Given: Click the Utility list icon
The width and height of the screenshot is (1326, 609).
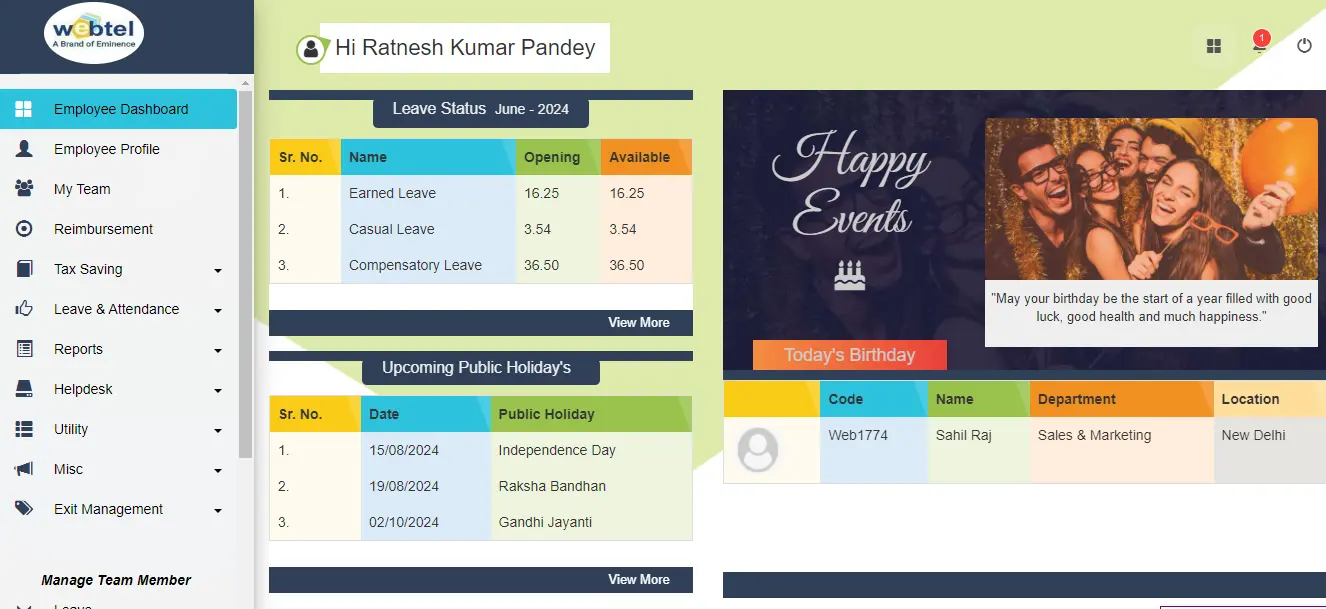Looking at the screenshot, I should [x=24, y=429].
